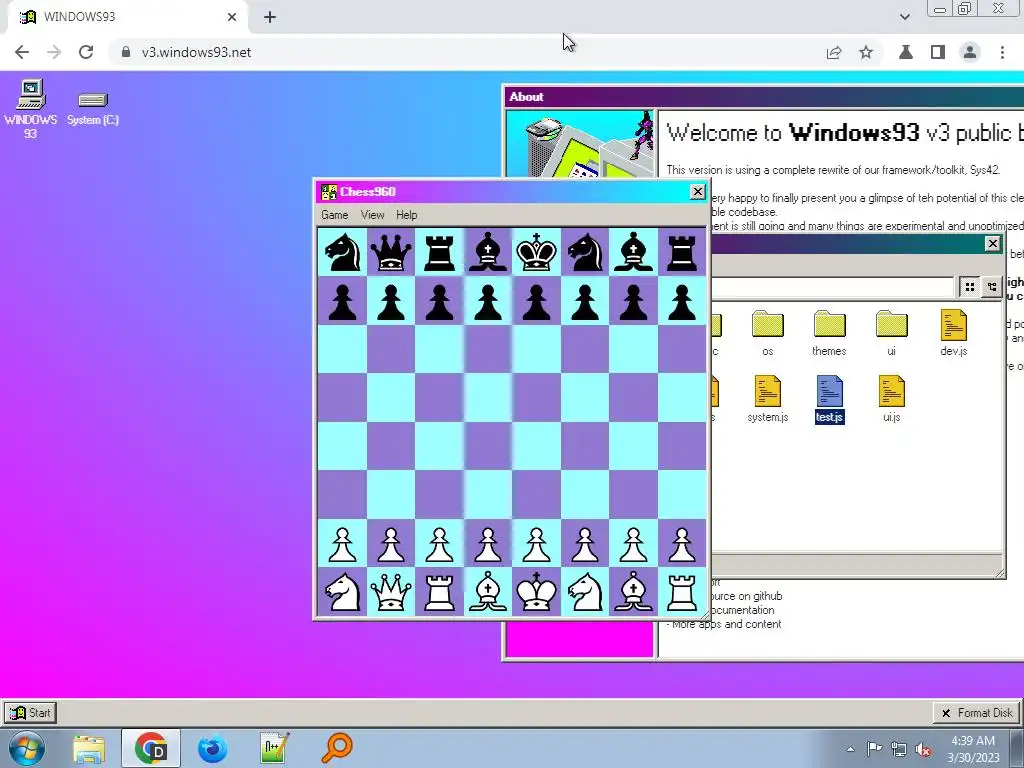Select the black queen piece
1024x768 pixels.
(391, 251)
